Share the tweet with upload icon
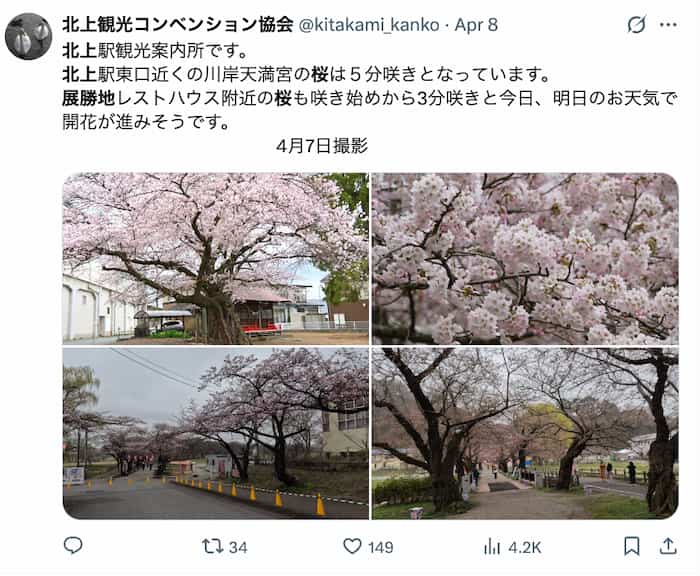 click(x=668, y=546)
